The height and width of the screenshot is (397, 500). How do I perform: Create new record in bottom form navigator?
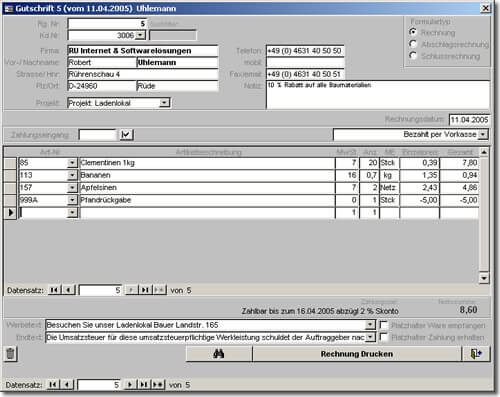coord(158,385)
